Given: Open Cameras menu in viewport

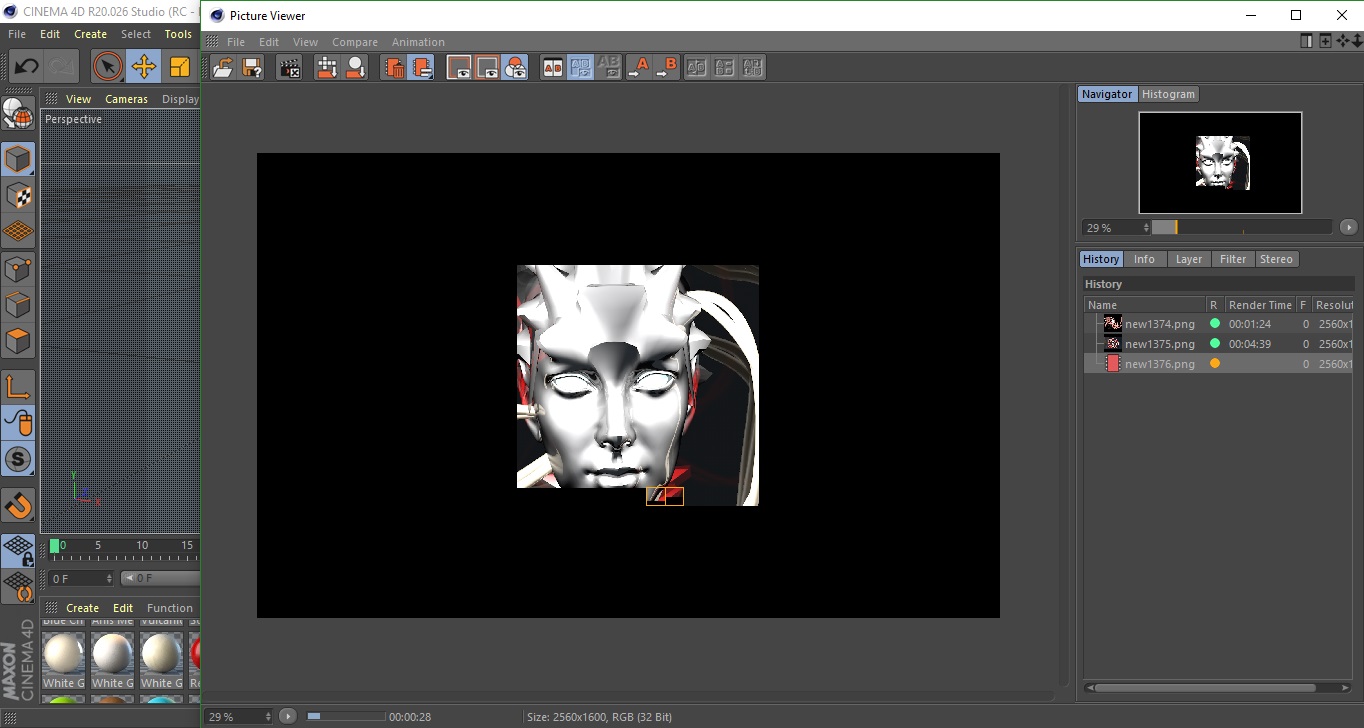Looking at the screenshot, I should tap(126, 99).
